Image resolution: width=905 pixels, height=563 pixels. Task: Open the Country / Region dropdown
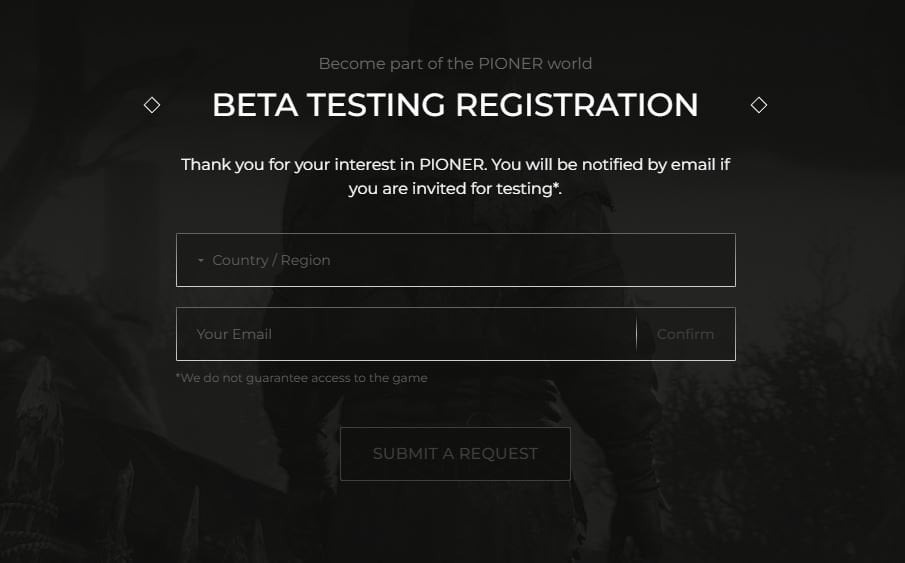click(x=455, y=260)
